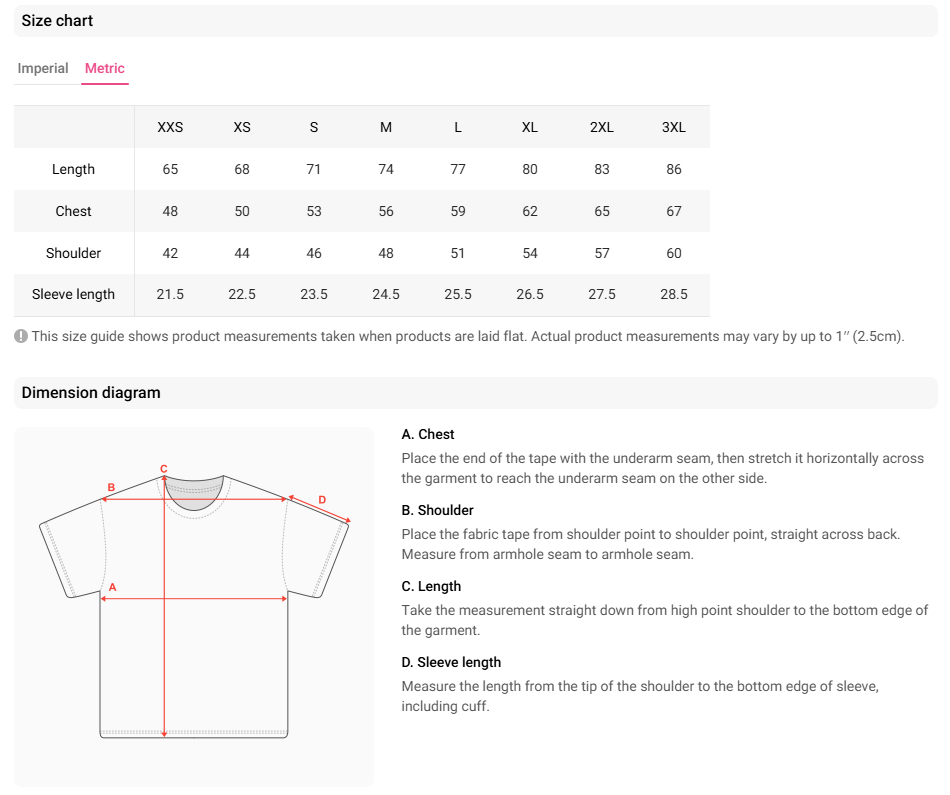950x795 pixels.
Task: Click the C. Length description title
Action: [431, 586]
